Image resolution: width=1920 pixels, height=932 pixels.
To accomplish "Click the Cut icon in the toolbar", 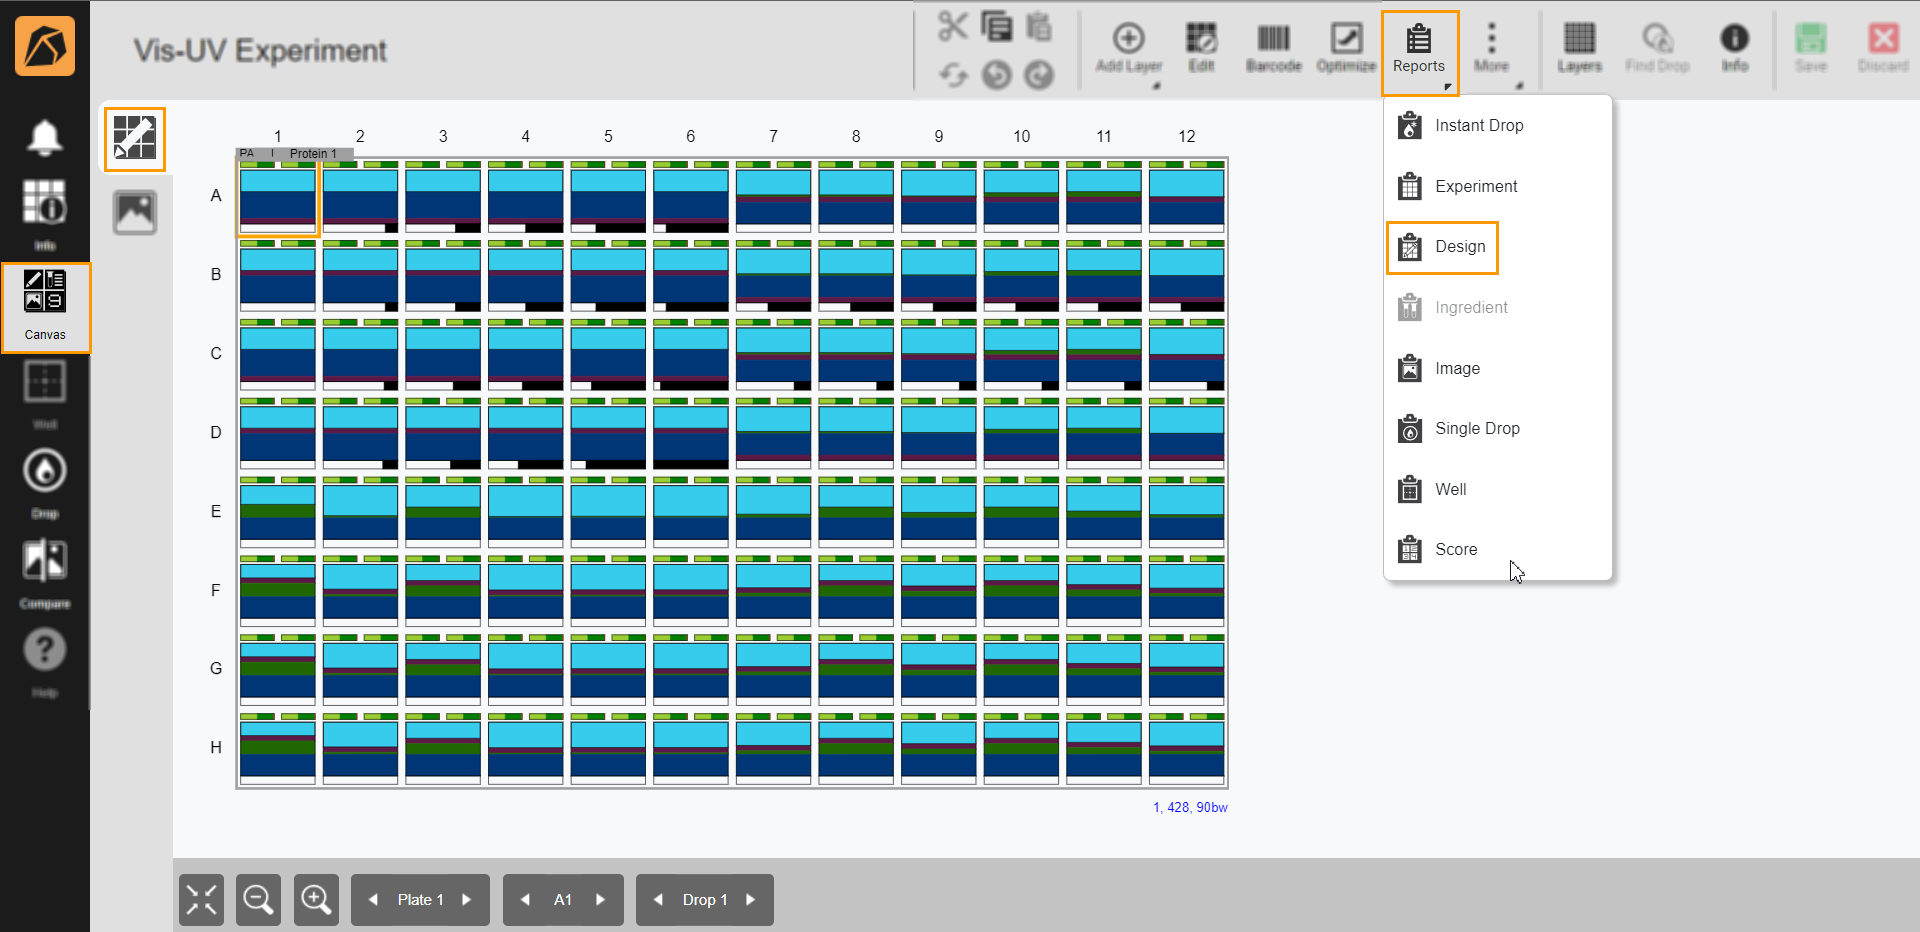I will coord(954,26).
